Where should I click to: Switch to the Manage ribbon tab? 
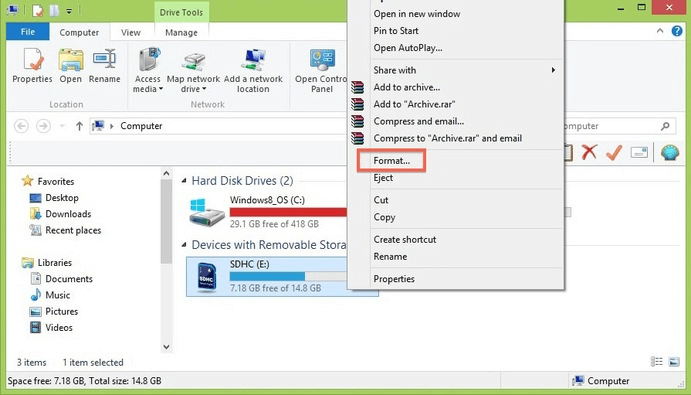[x=181, y=33]
